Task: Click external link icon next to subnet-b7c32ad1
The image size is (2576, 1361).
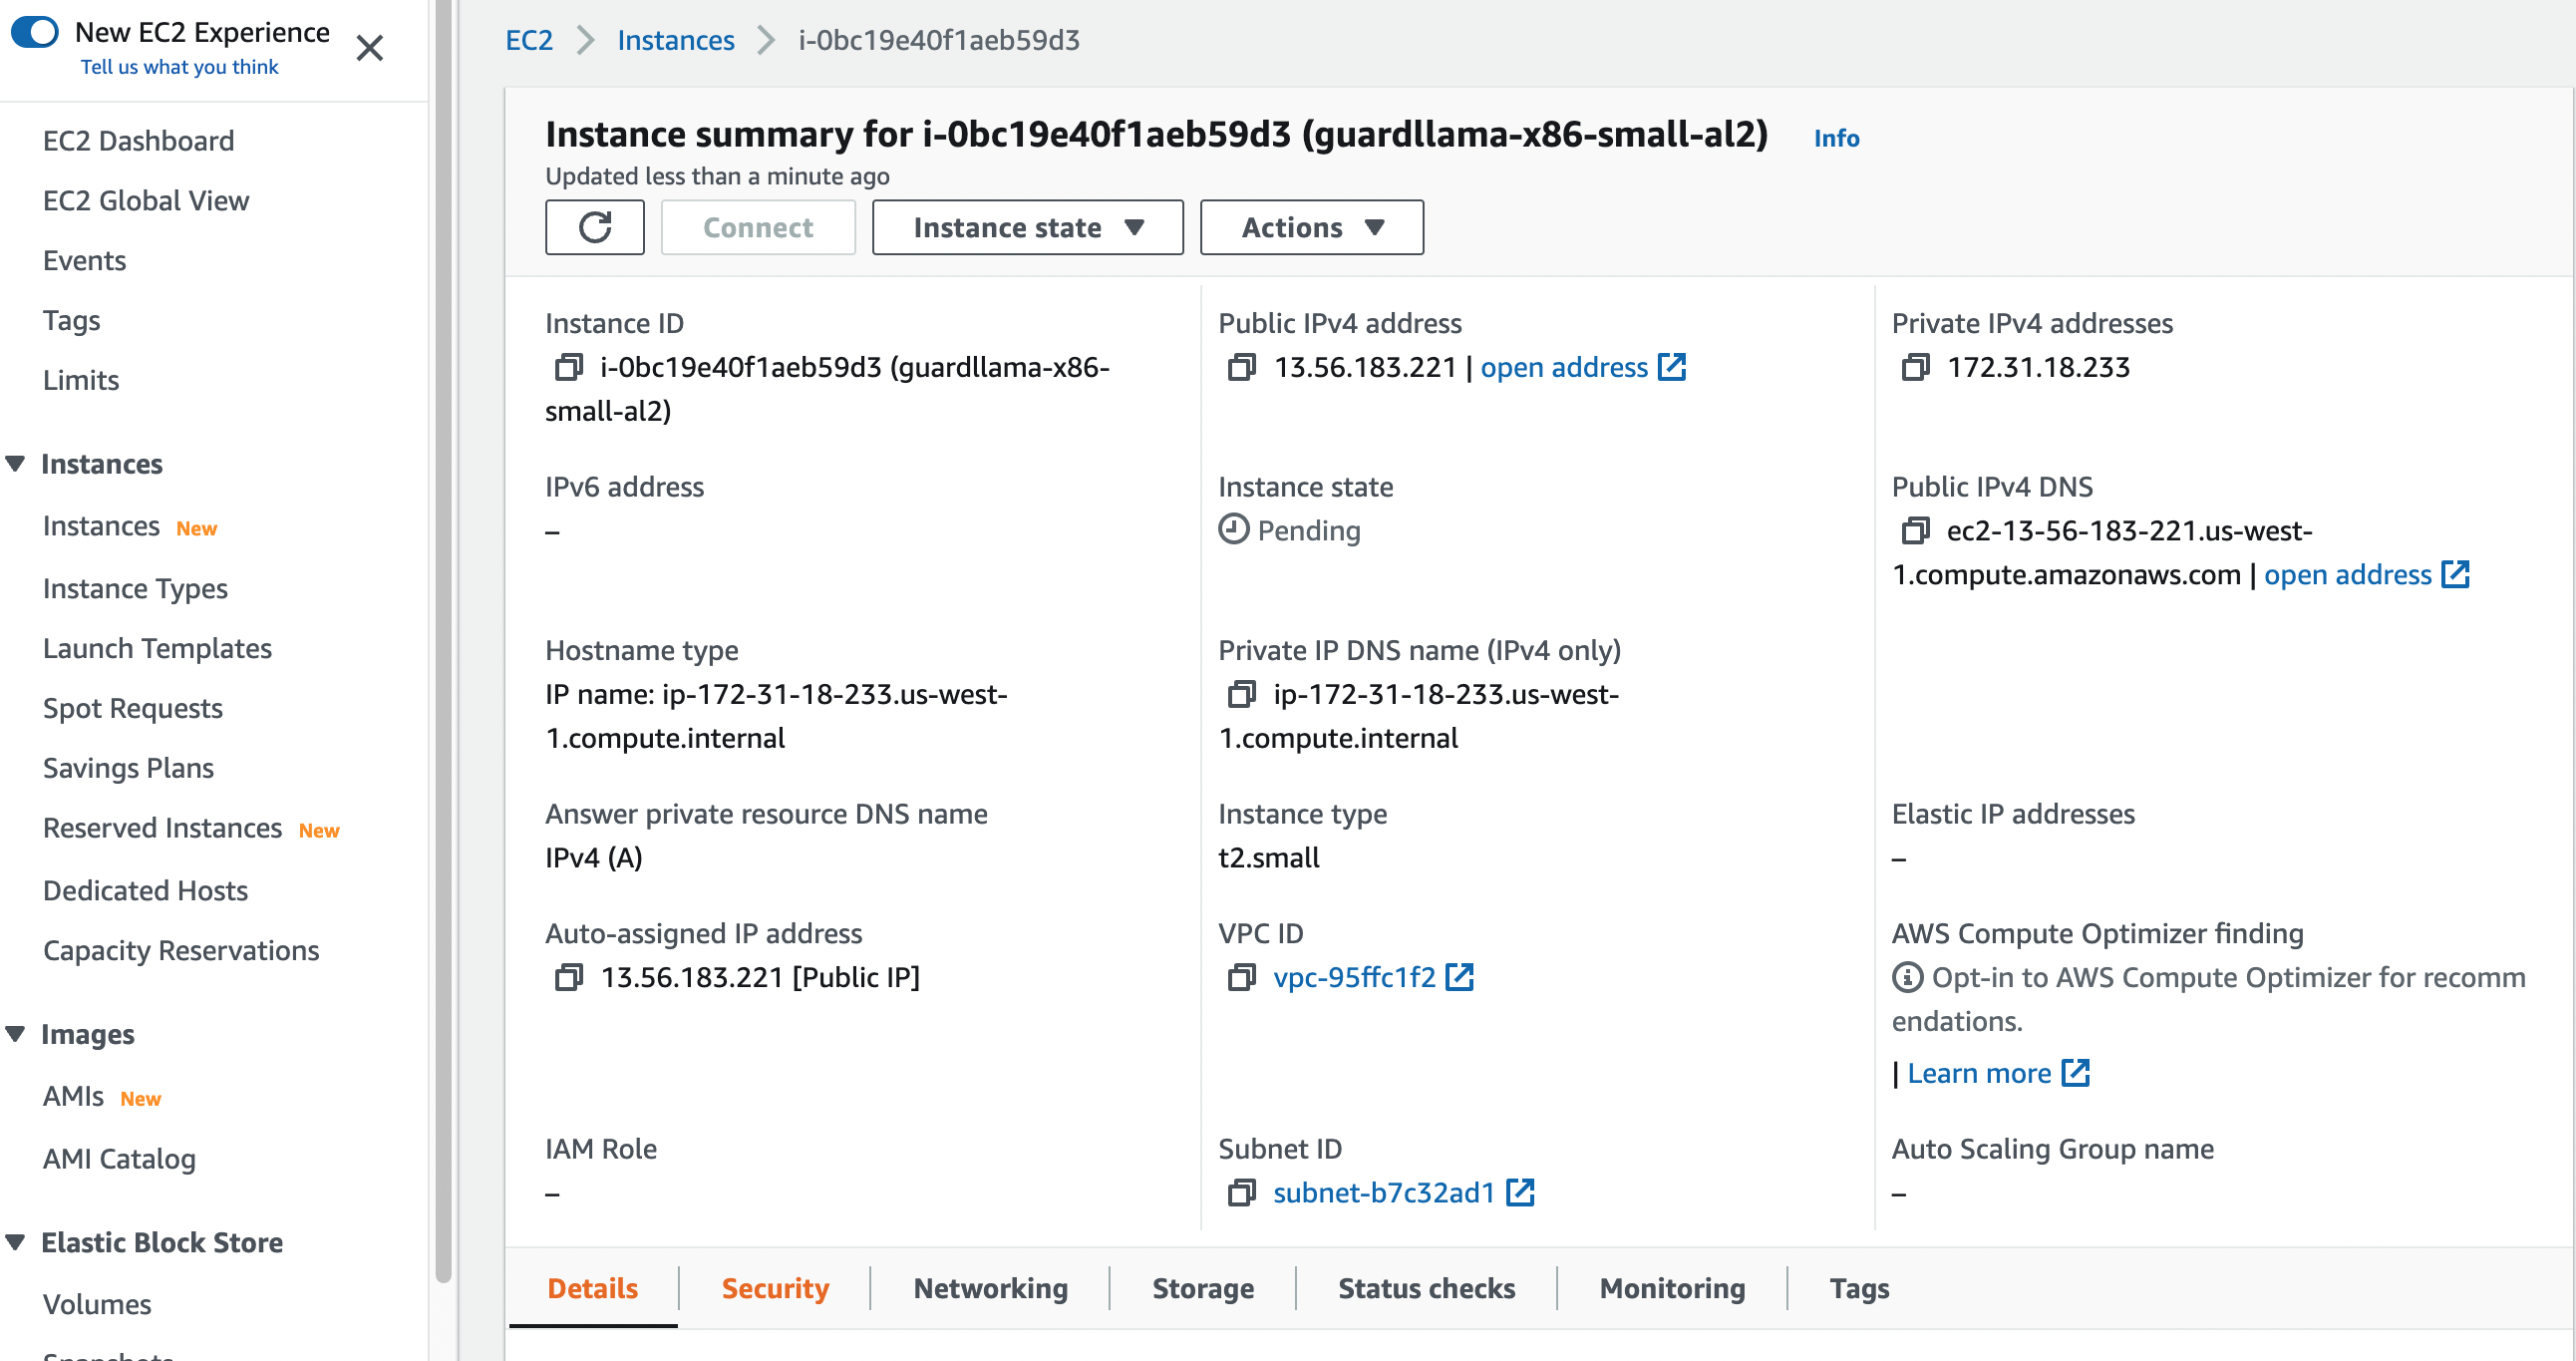Action: 1520,1193
